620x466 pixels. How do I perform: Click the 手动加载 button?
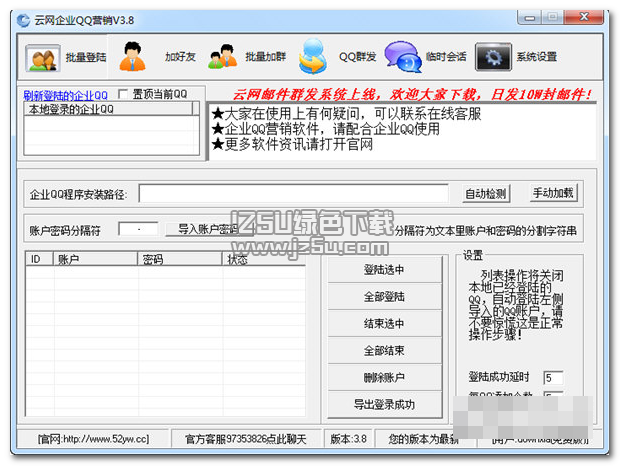tap(553, 193)
